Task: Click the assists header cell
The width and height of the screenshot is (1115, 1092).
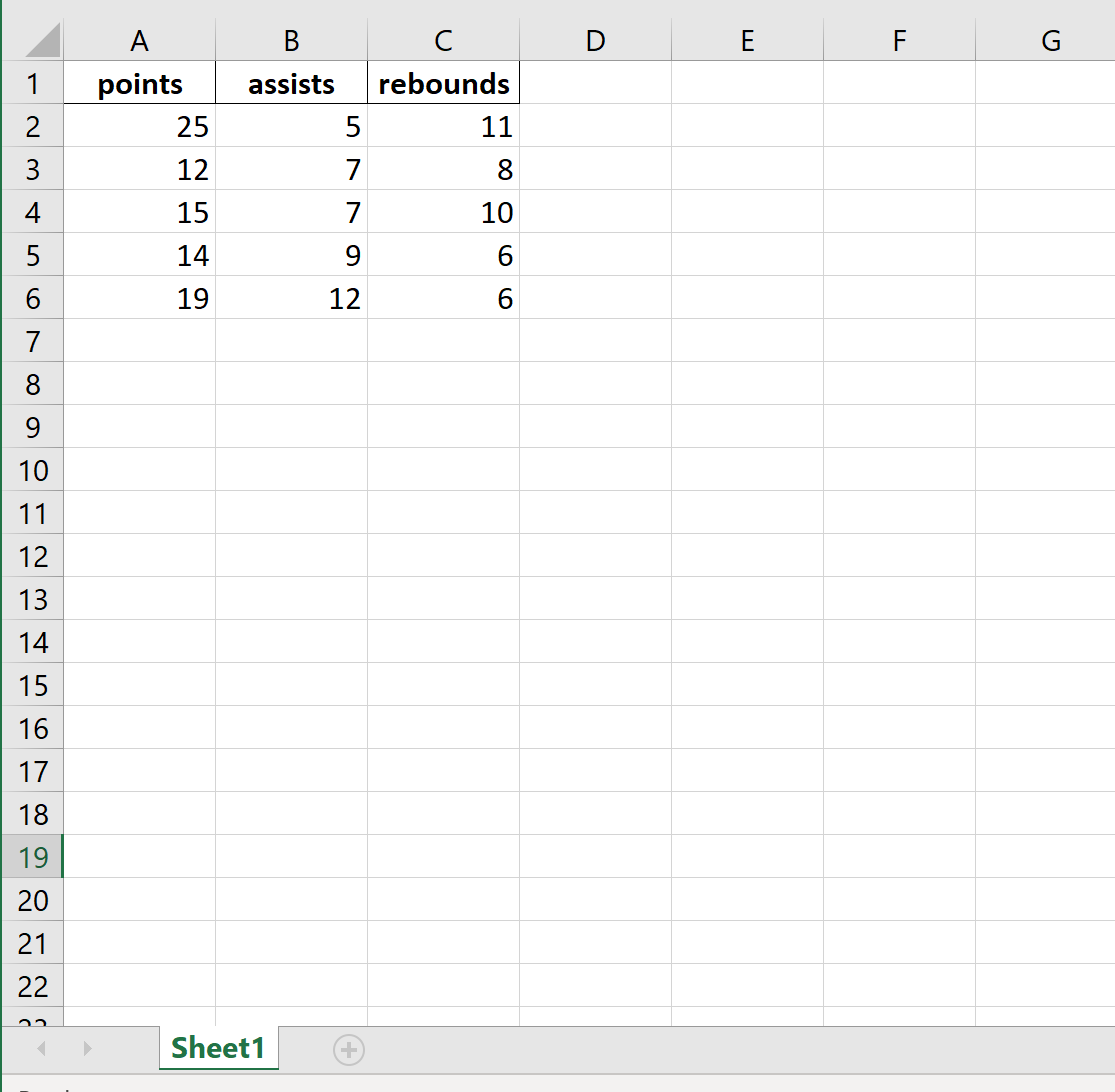Action: (x=292, y=83)
